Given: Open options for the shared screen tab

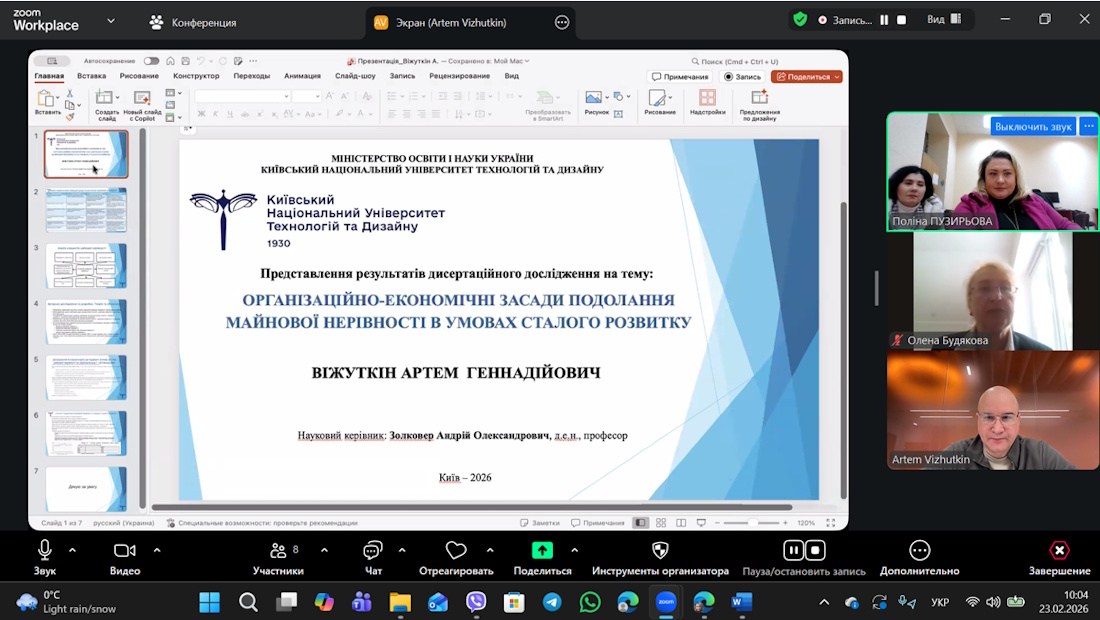Looking at the screenshot, I should coord(562,22).
